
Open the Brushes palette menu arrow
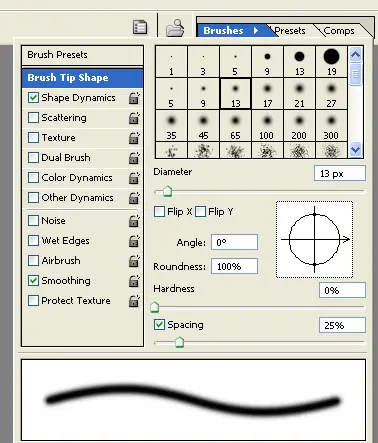pyautogui.click(x=256, y=31)
